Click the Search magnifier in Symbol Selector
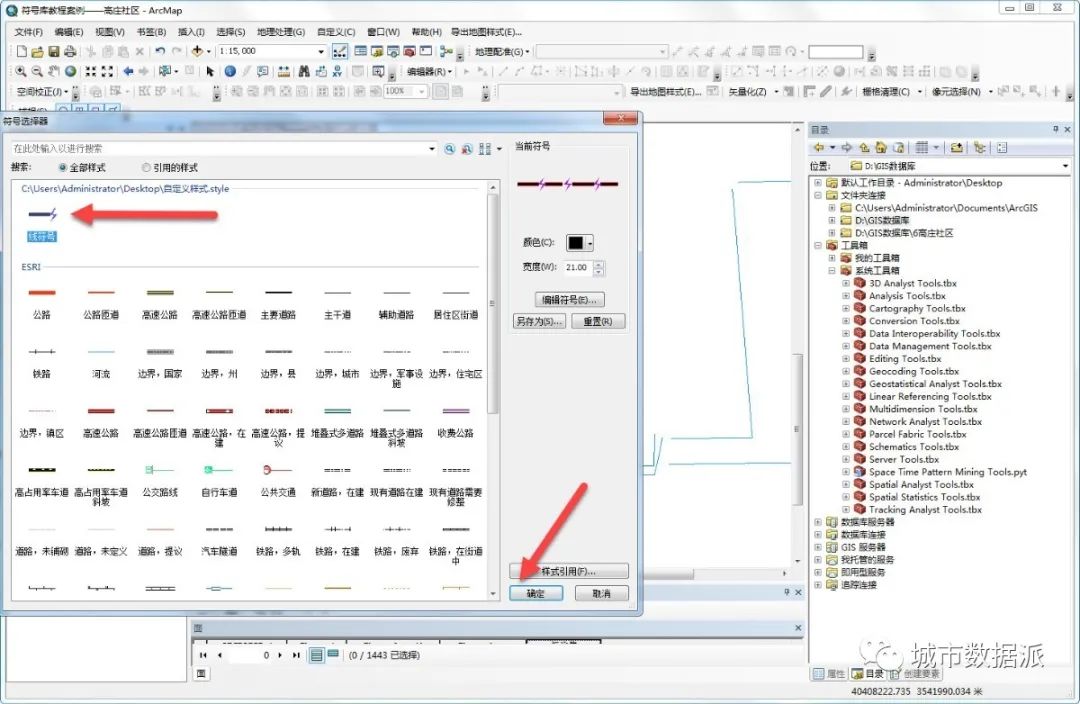1080x704 pixels. click(450, 149)
